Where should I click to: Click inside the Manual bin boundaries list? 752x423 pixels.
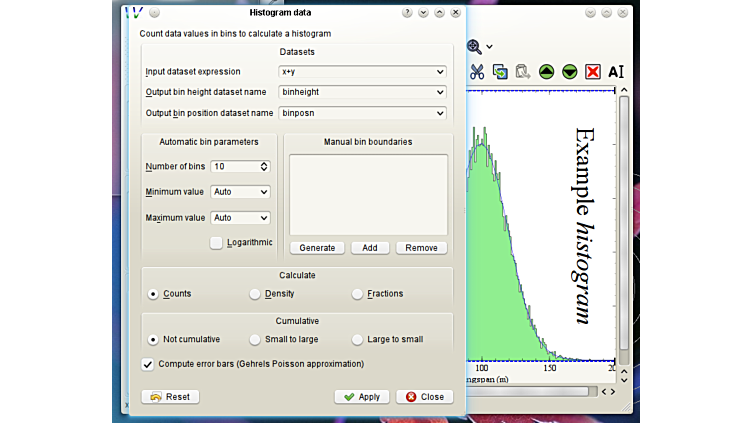[368, 194]
